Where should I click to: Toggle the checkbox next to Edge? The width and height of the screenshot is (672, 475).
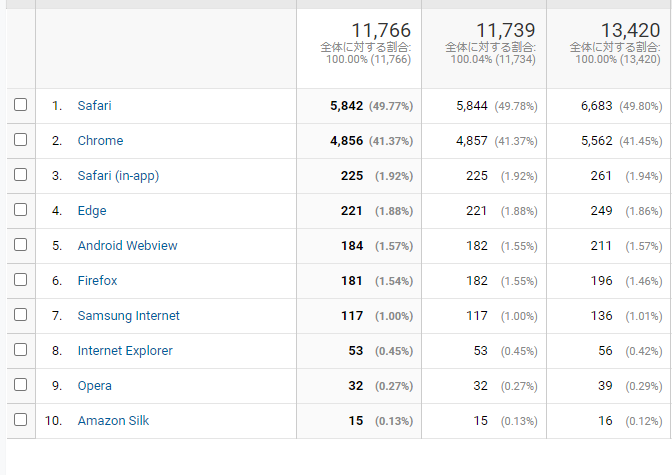pyautogui.click(x=21, y=210)
